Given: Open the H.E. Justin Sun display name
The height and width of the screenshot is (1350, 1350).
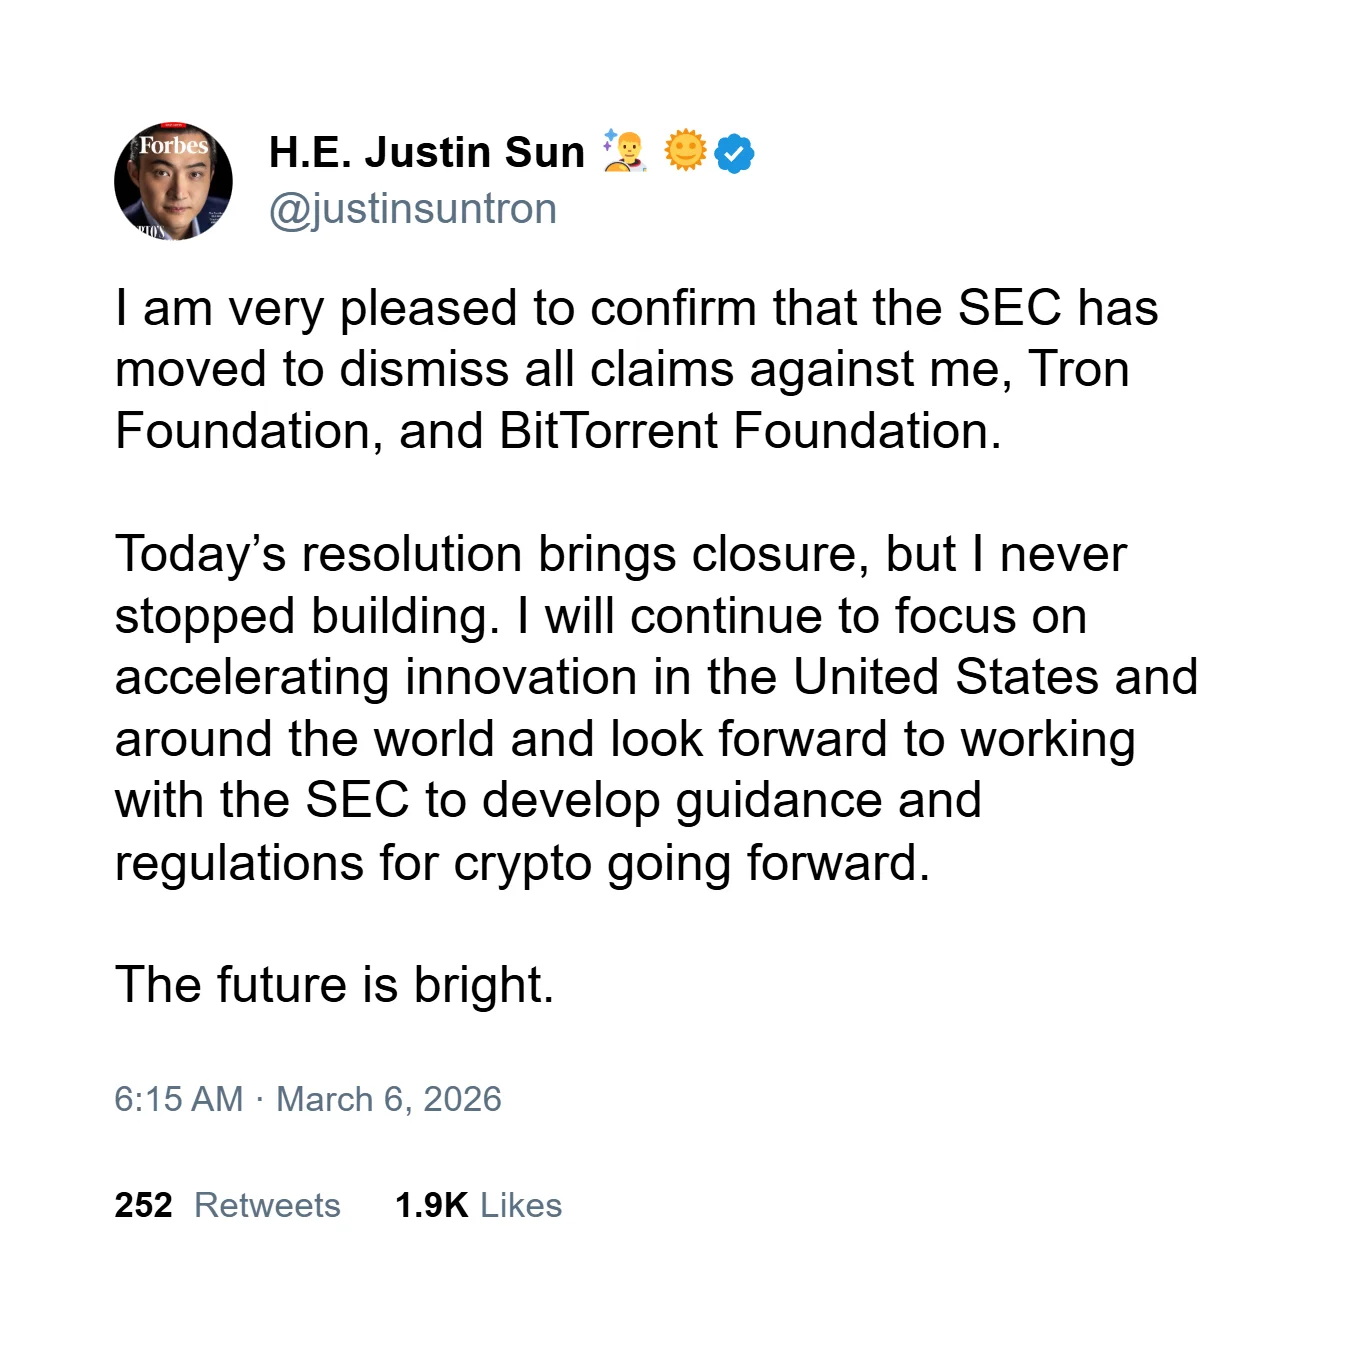Looking at the screenshot, I should [426, 152].
